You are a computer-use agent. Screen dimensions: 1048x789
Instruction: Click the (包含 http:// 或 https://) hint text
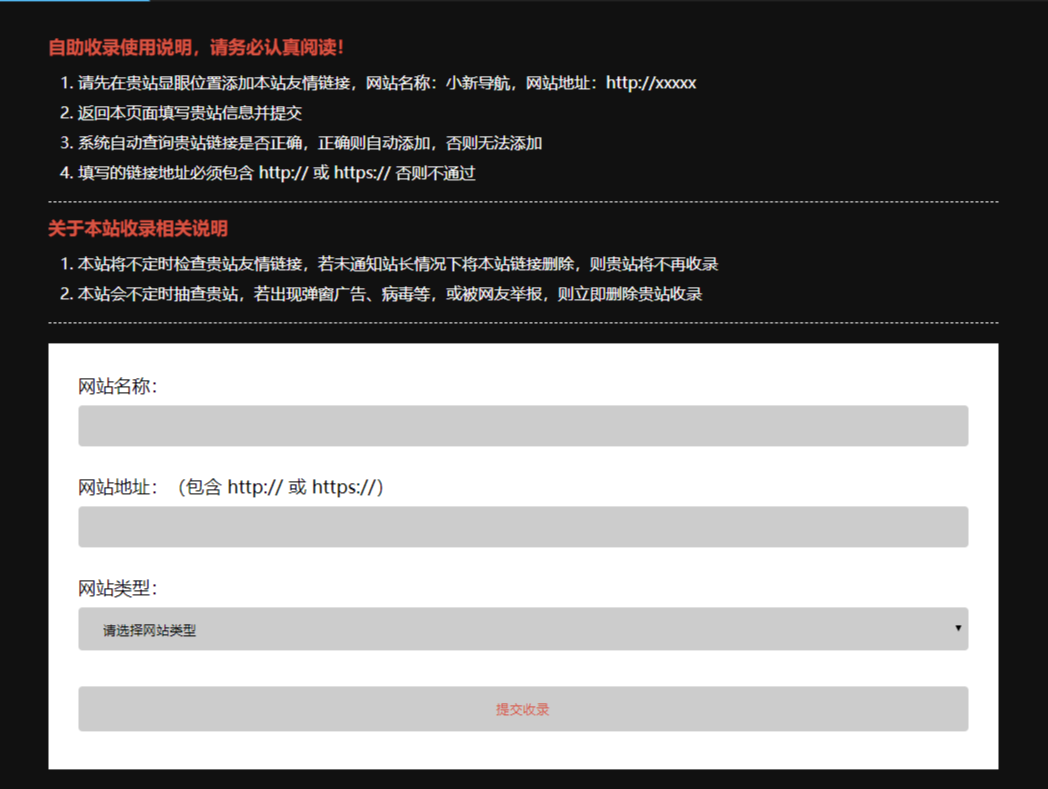click(x=281, y=488)
